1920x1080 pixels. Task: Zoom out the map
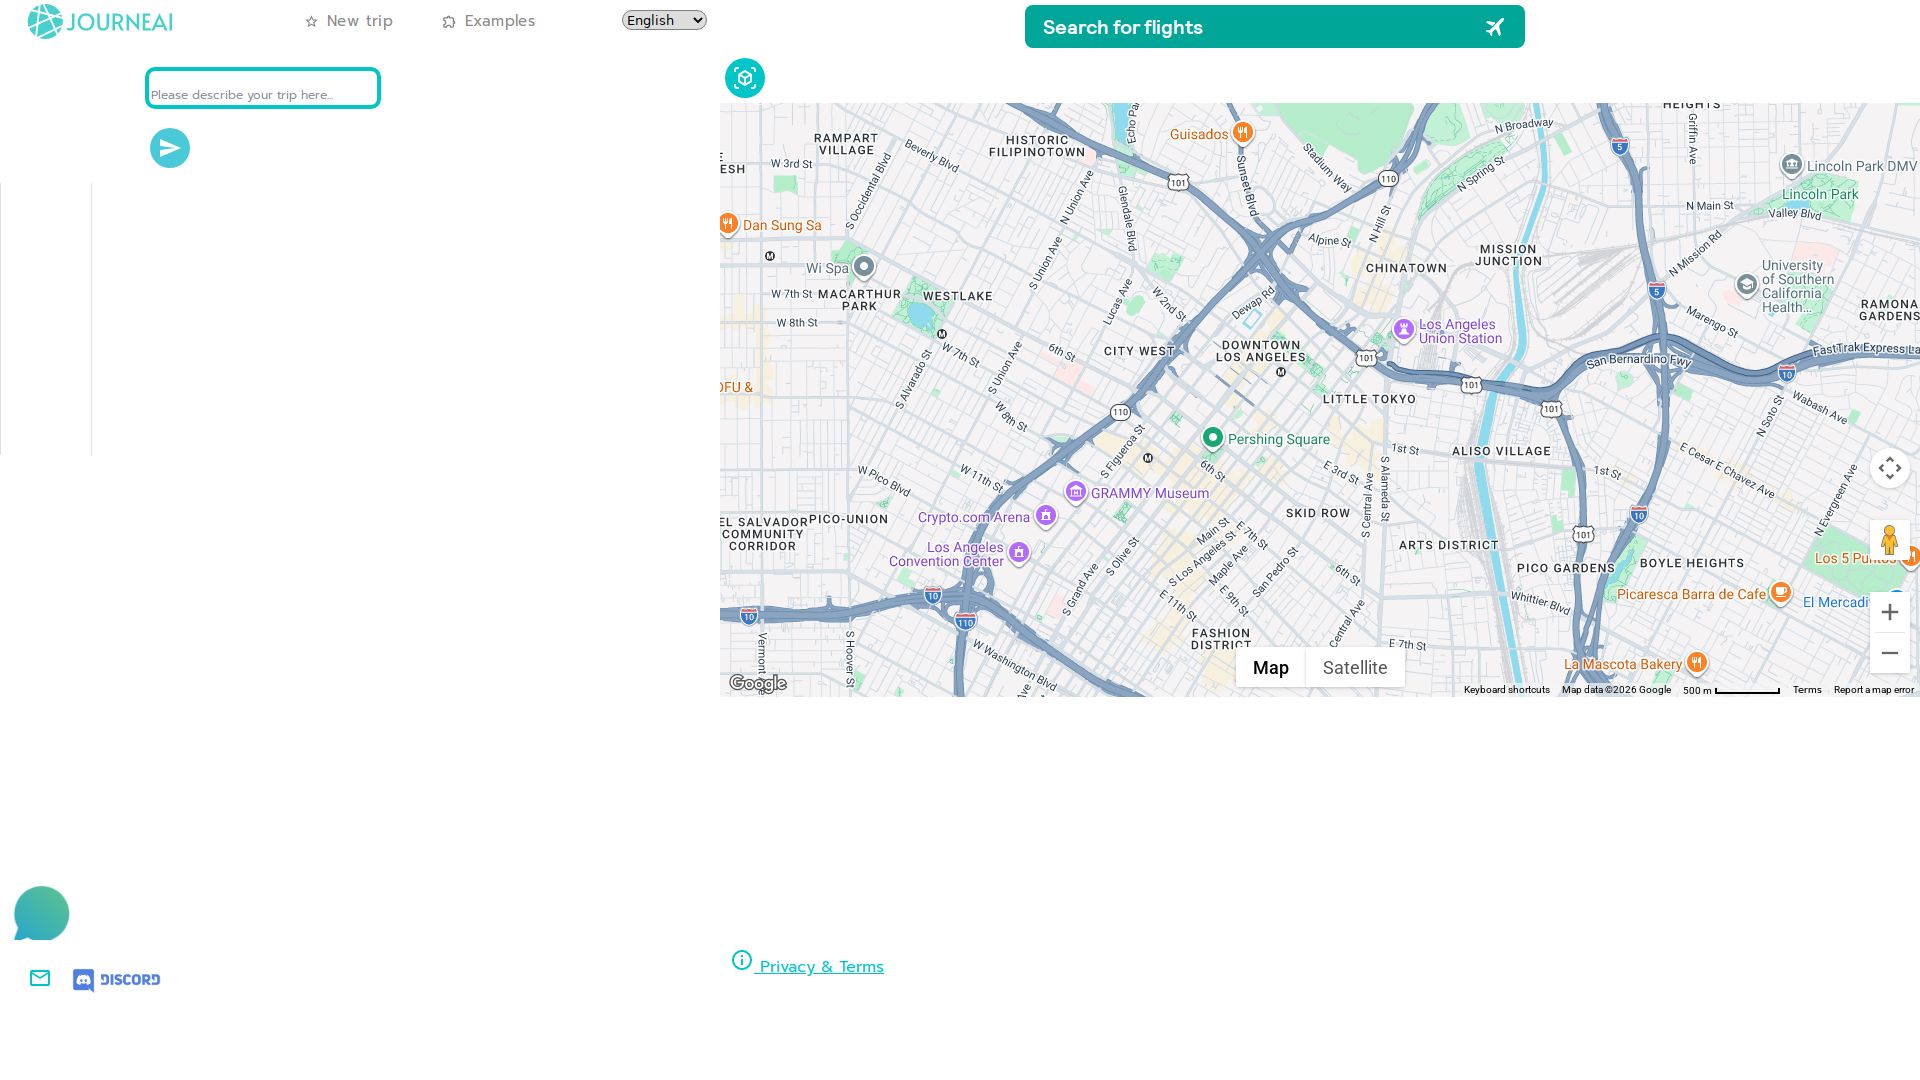click(1889, 653)
